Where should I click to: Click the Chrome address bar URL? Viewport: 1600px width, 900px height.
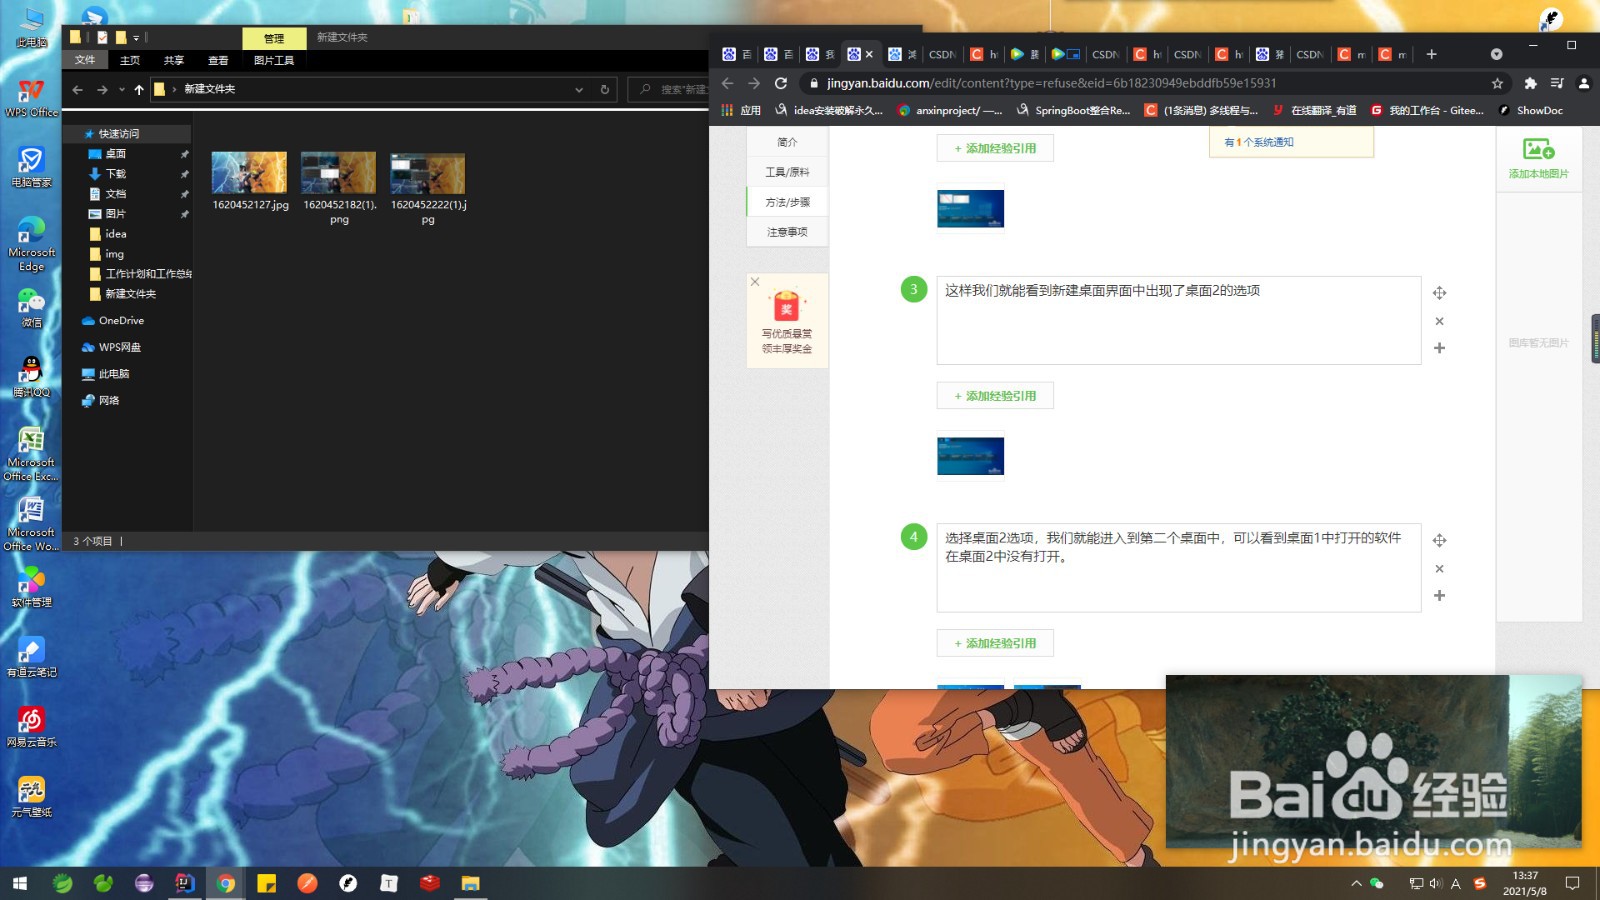1051,83
